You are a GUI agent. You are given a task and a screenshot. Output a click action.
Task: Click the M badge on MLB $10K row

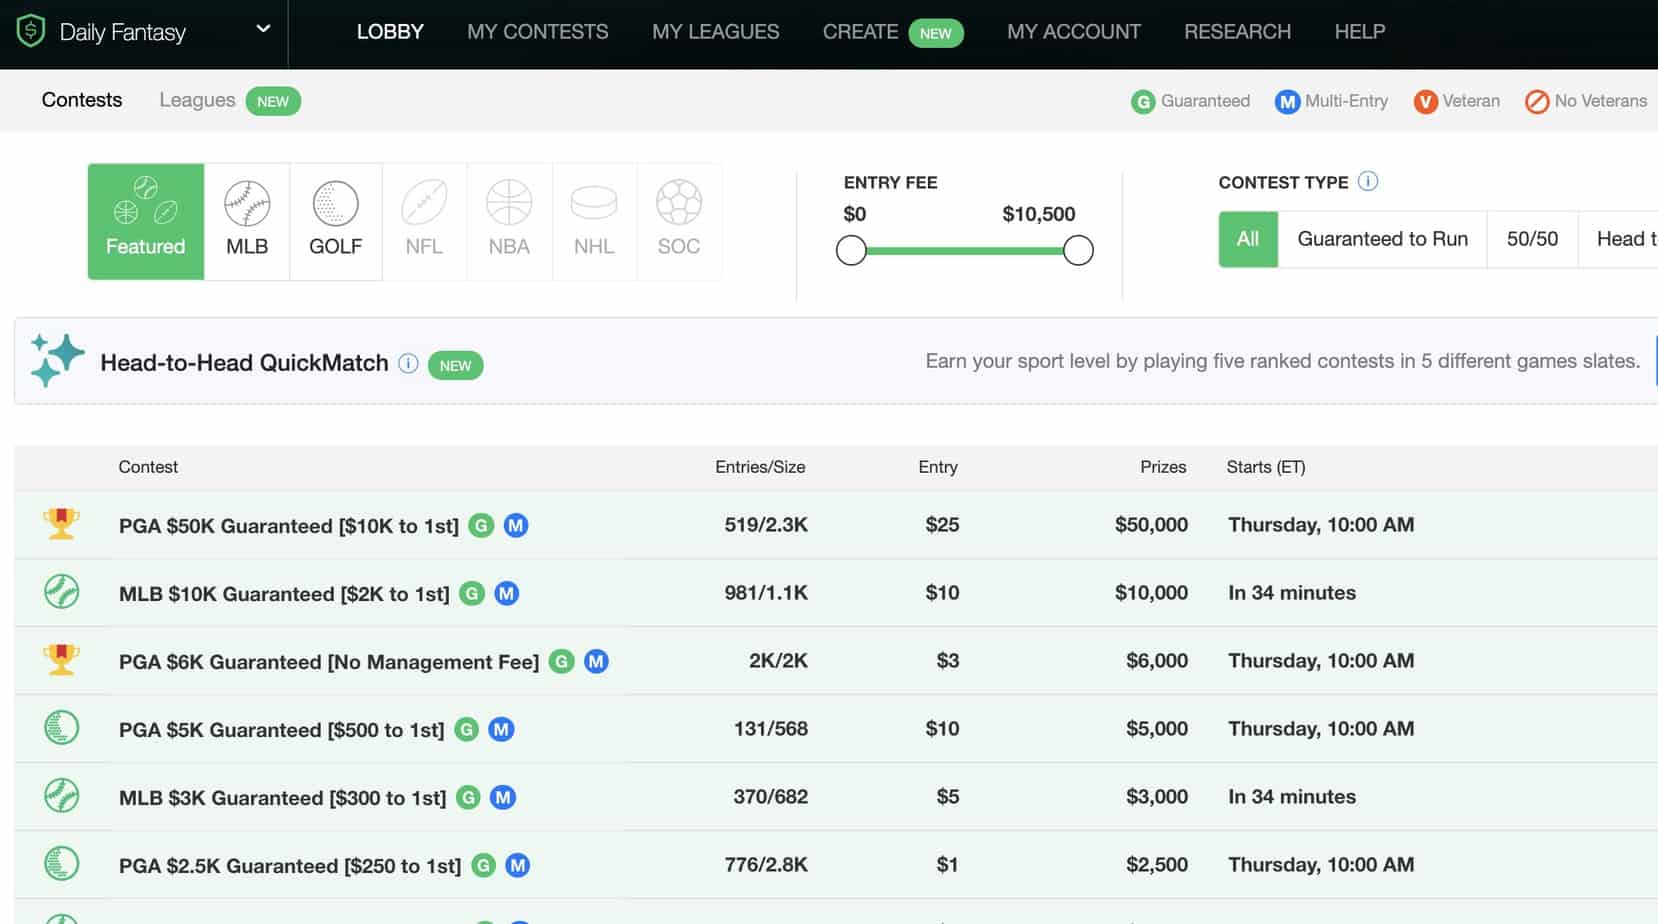click(x=507, y=593)
